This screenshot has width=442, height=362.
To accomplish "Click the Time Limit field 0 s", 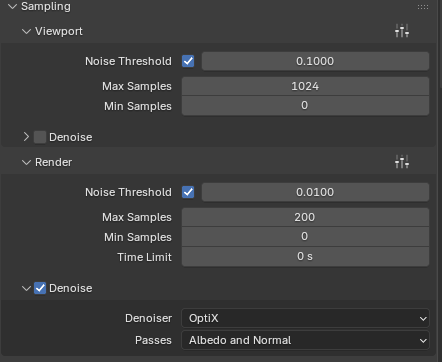I will point(305,257).
